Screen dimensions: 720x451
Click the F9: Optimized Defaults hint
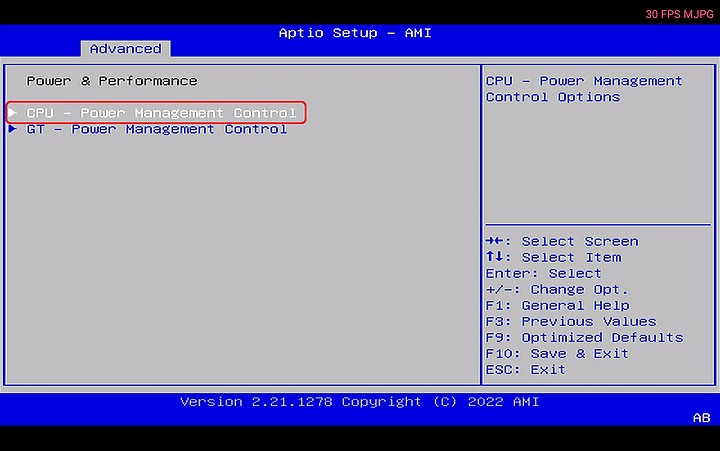(x=585, y=338)
